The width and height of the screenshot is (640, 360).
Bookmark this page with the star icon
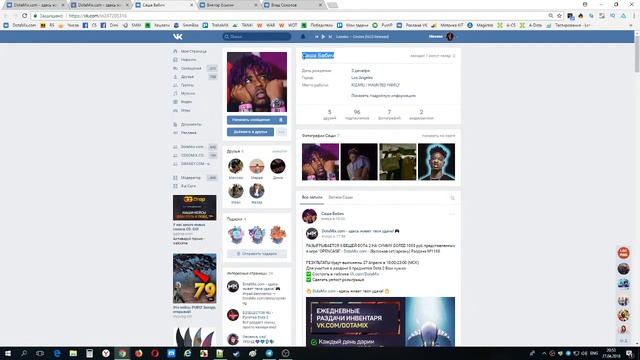559,16
